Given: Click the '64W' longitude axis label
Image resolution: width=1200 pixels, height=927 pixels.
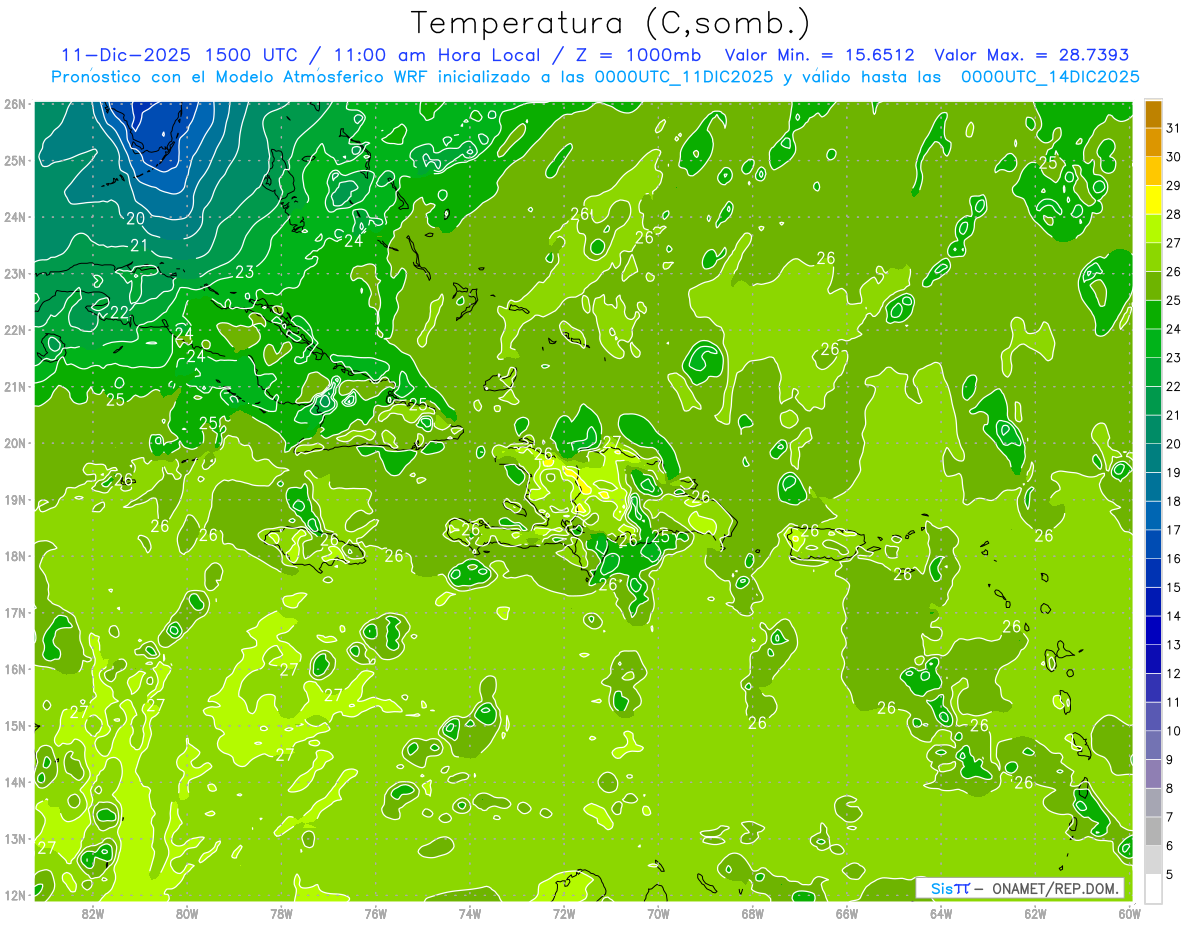Looking at the screenshot, I should tap(940, 913).
